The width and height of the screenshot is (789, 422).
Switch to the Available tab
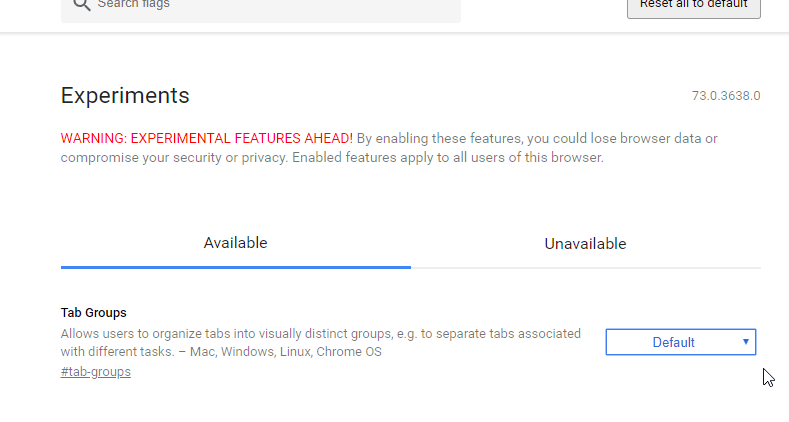(x=235, y=243)
